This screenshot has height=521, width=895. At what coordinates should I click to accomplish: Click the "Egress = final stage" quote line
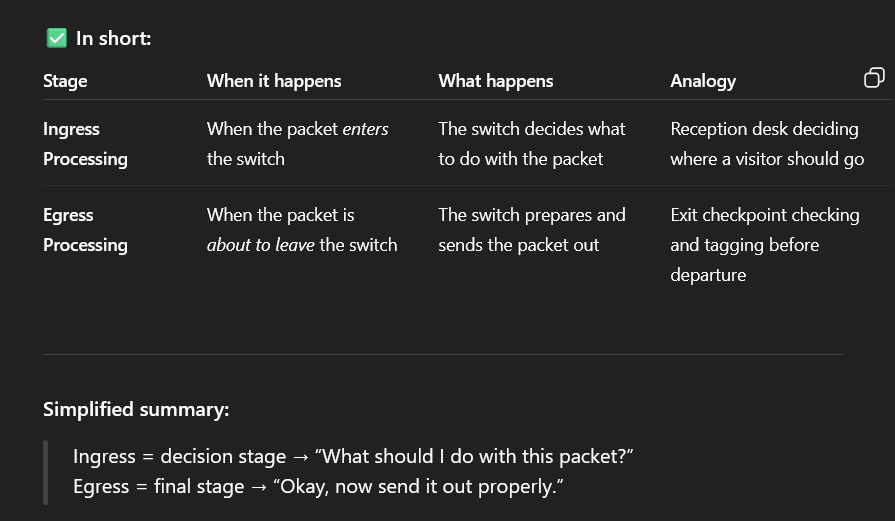318,487
